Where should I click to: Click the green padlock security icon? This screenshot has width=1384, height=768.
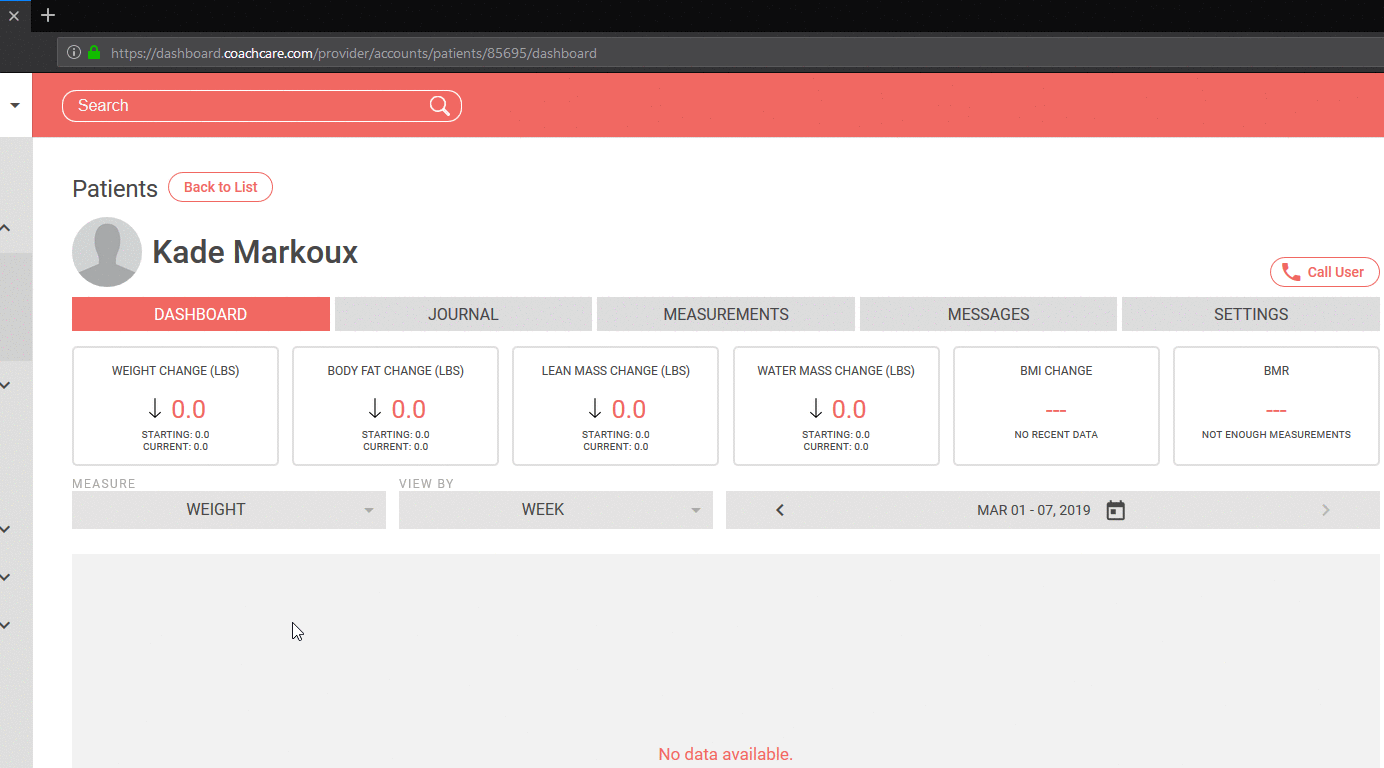click(x=94, y=53)
